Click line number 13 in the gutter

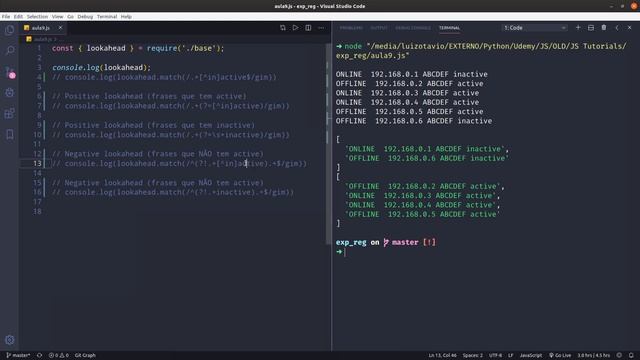pos(37,164)
